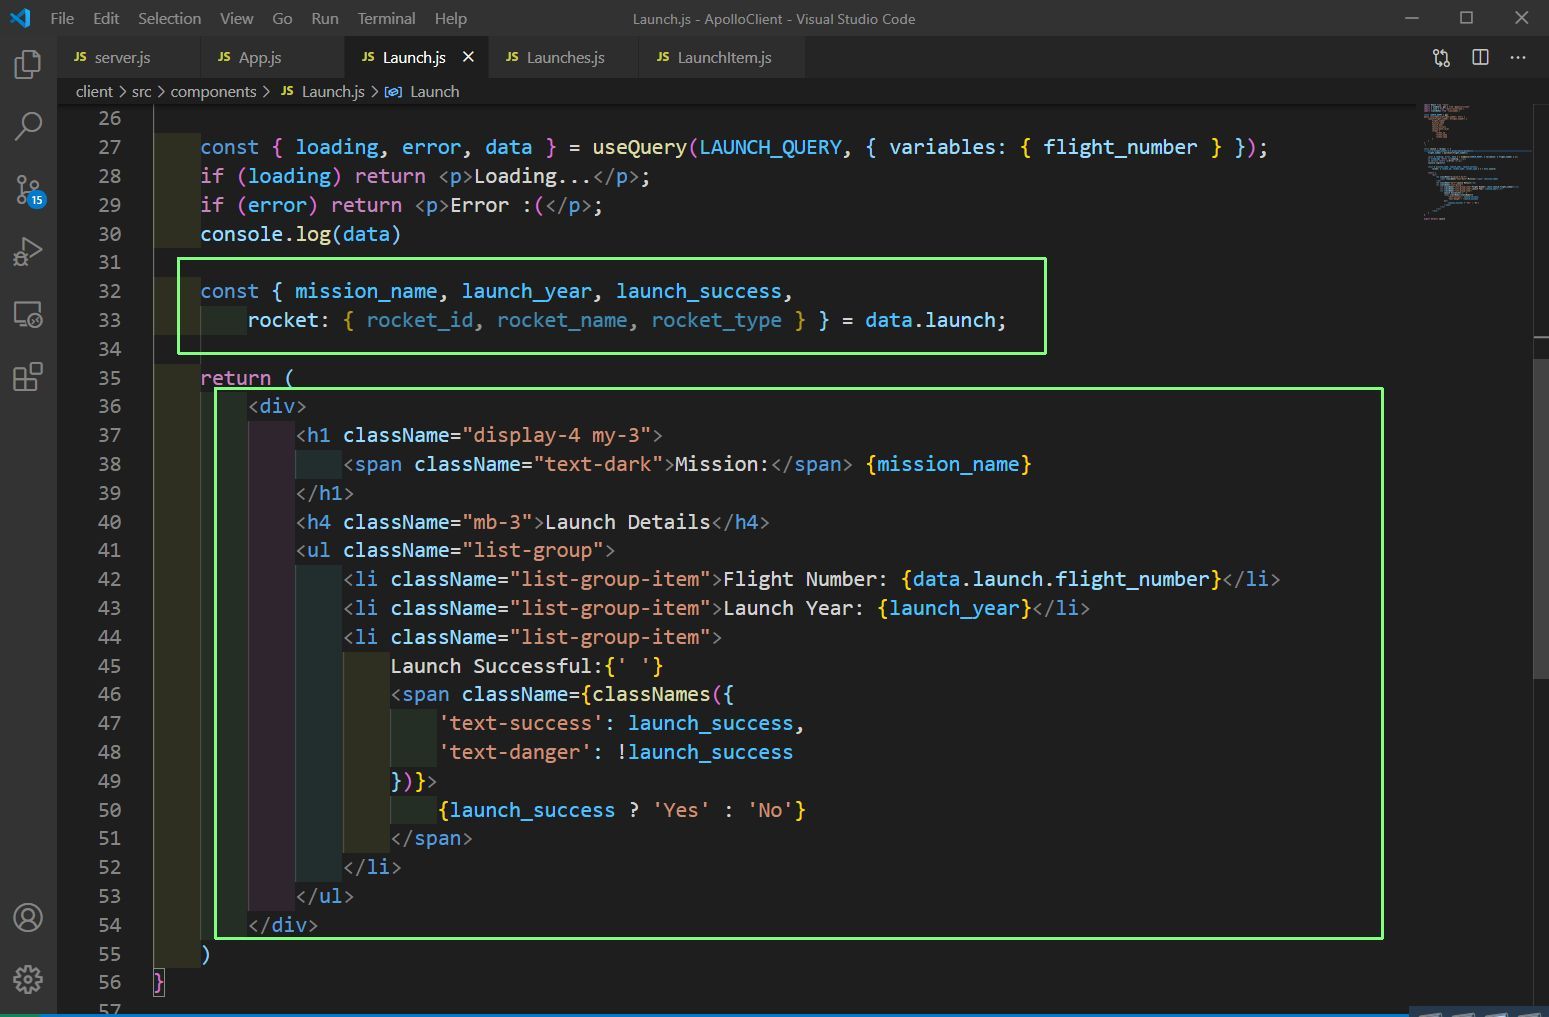
Task: Click the client breadcrumb
Action: coord(94,91)
